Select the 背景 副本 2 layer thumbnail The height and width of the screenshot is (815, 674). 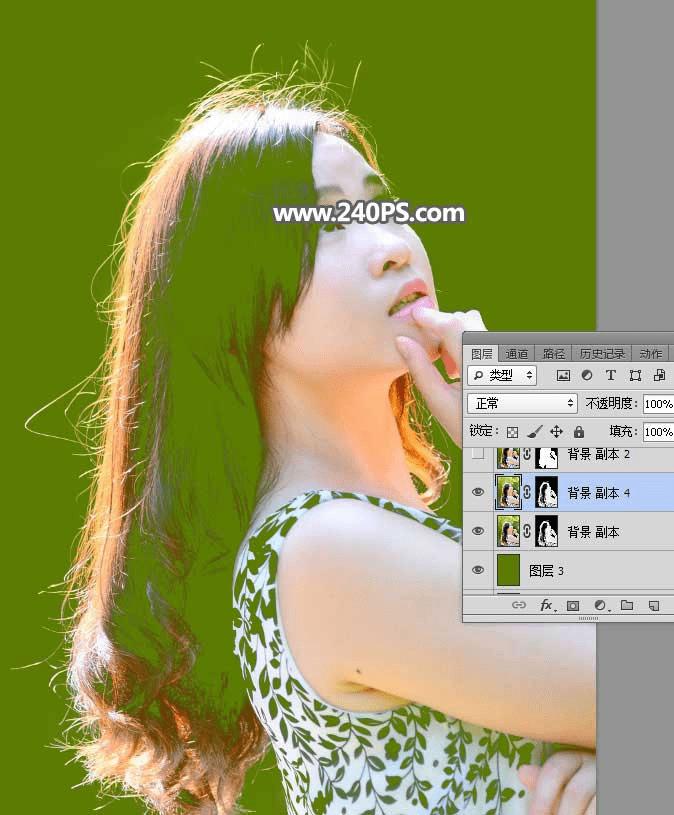coord(509,457)
